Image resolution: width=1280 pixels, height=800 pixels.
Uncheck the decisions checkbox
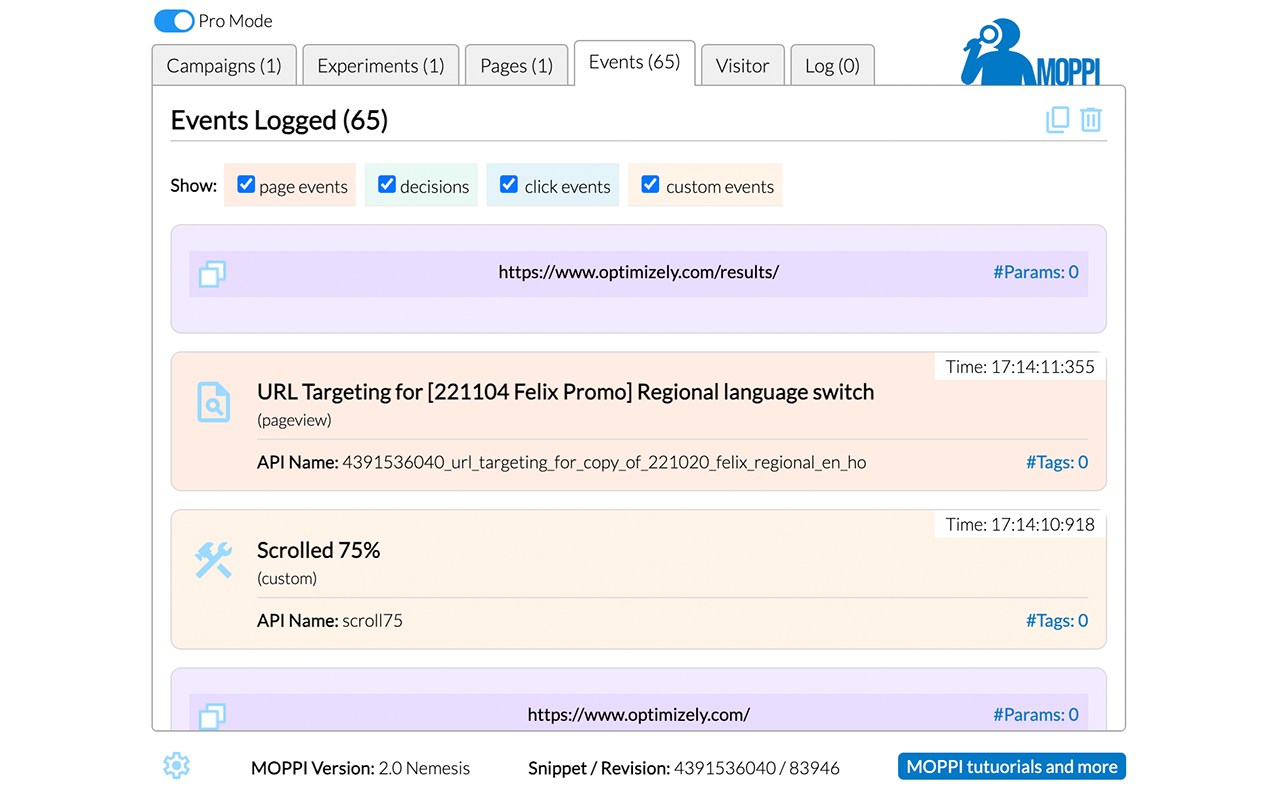(387, 185)
